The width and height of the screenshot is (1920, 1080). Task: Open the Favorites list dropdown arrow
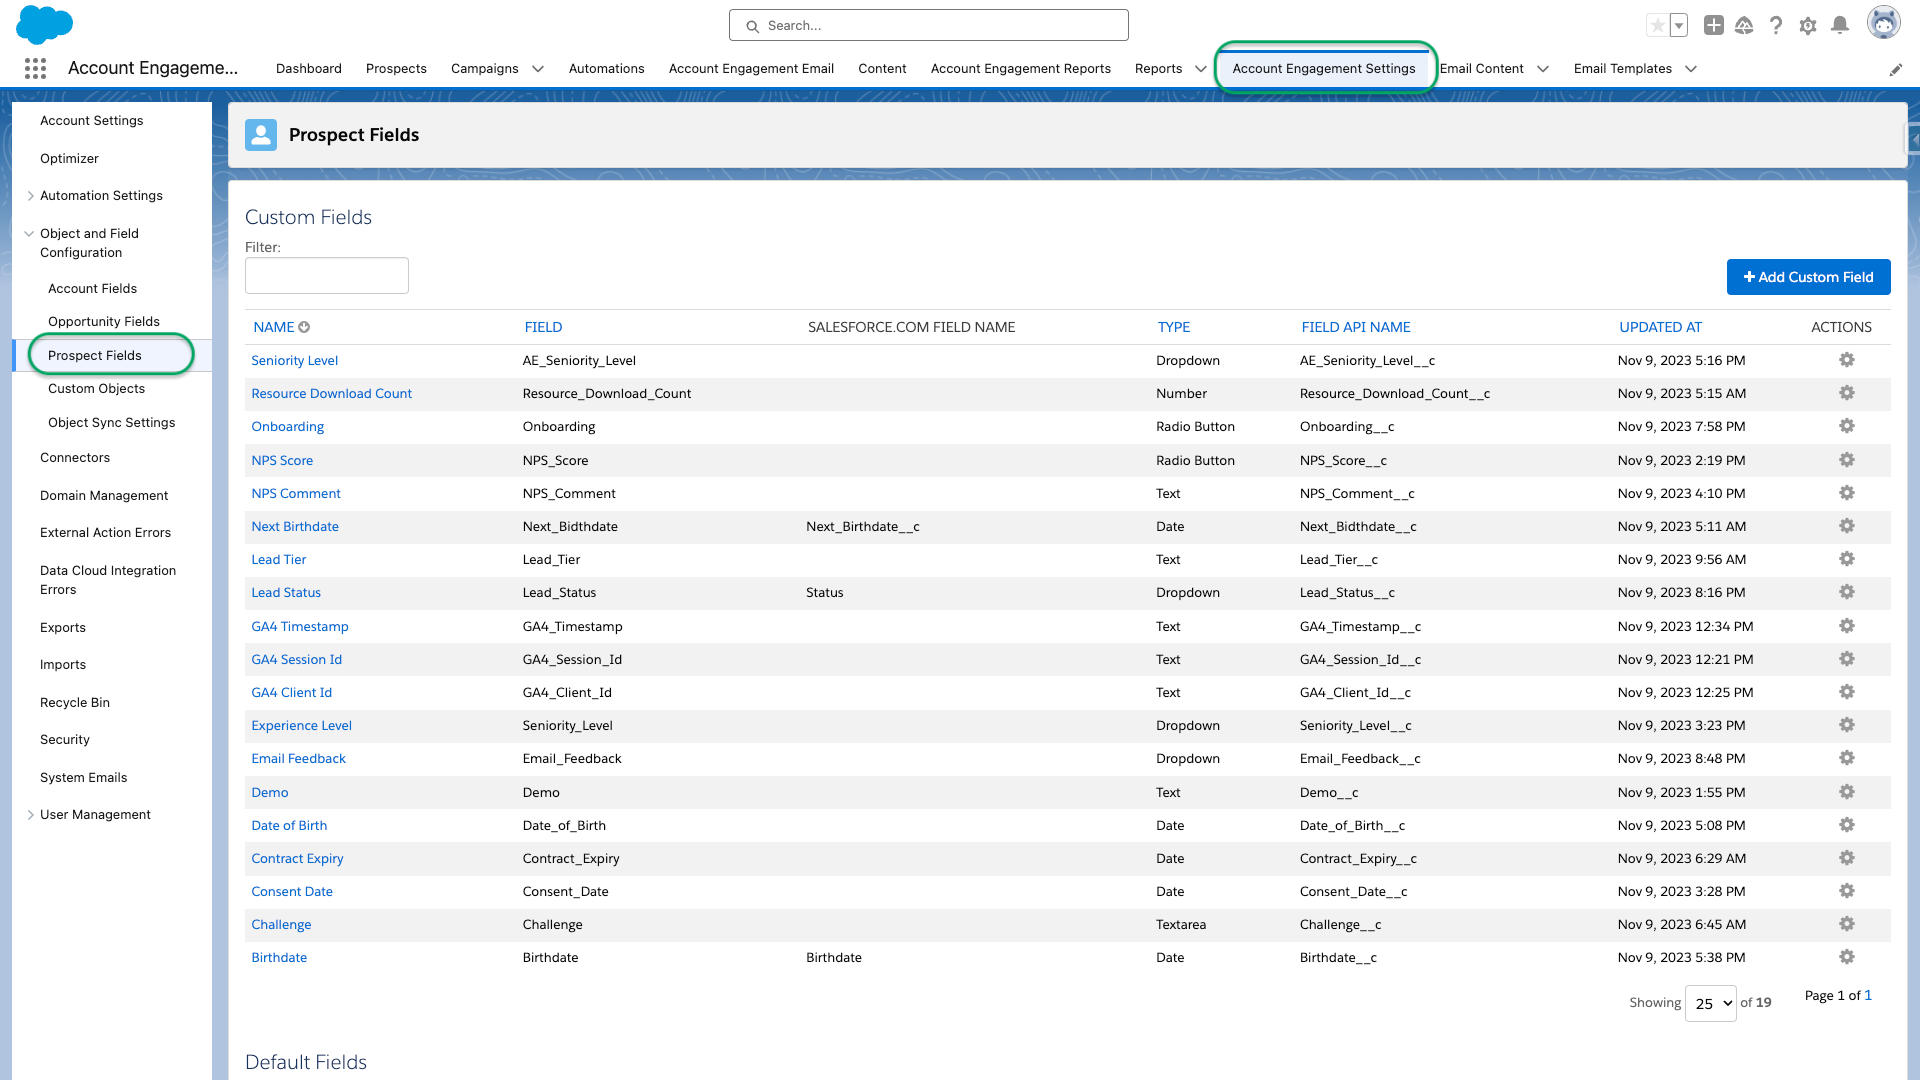coord(1679,26)
